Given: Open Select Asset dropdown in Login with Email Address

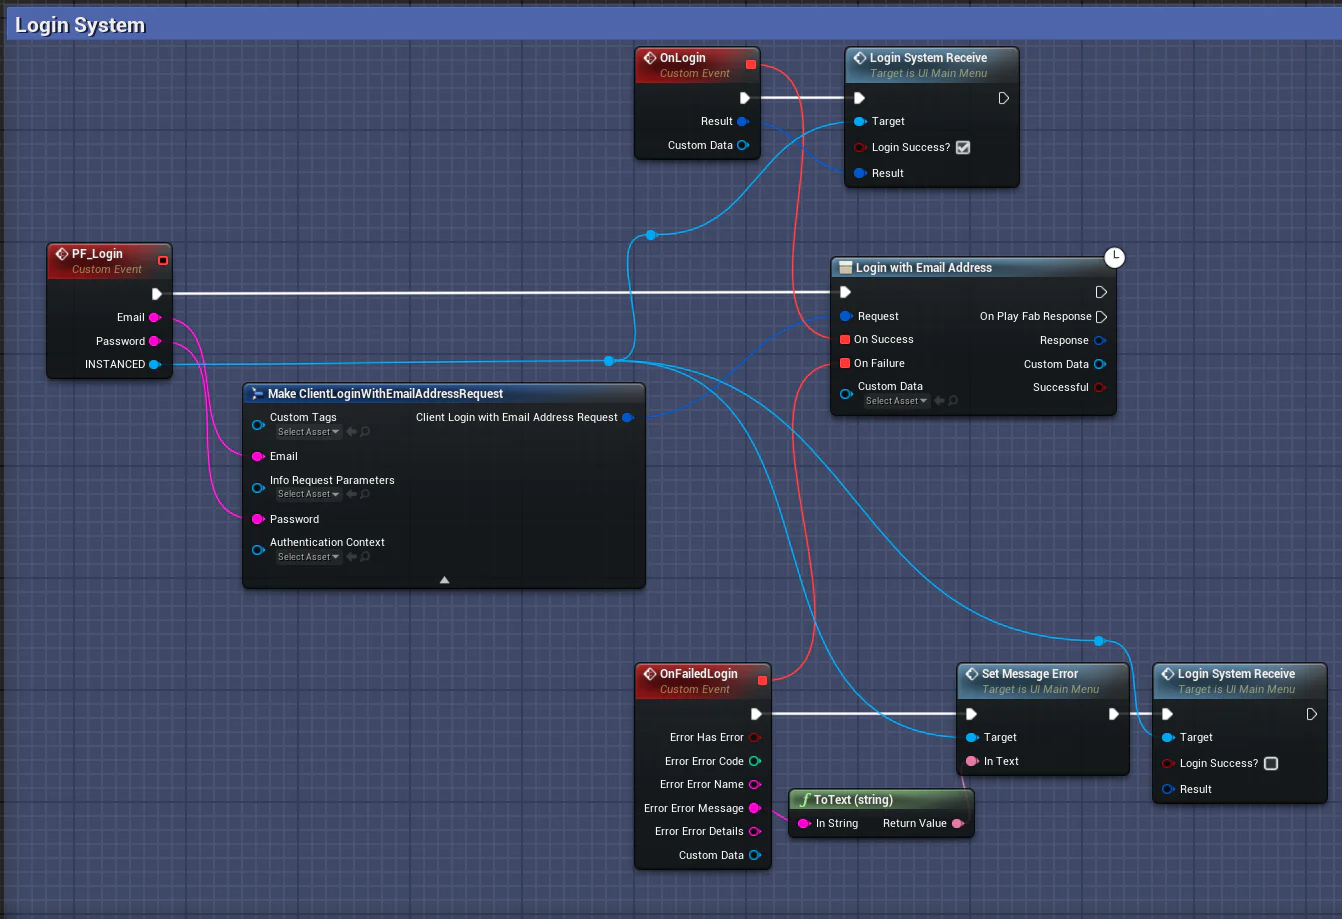Looking at the screenshot, I should pyautogui.click(x=897, y=401).
